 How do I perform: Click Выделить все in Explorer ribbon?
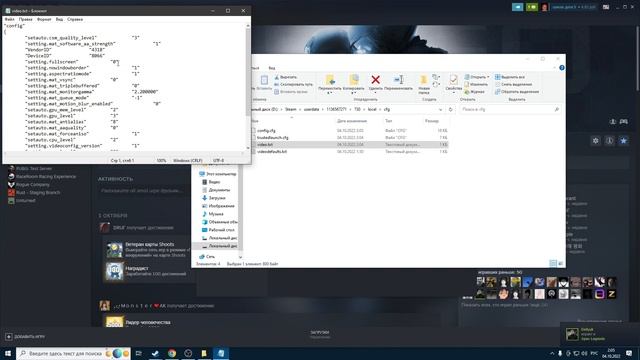click(510, 77)
